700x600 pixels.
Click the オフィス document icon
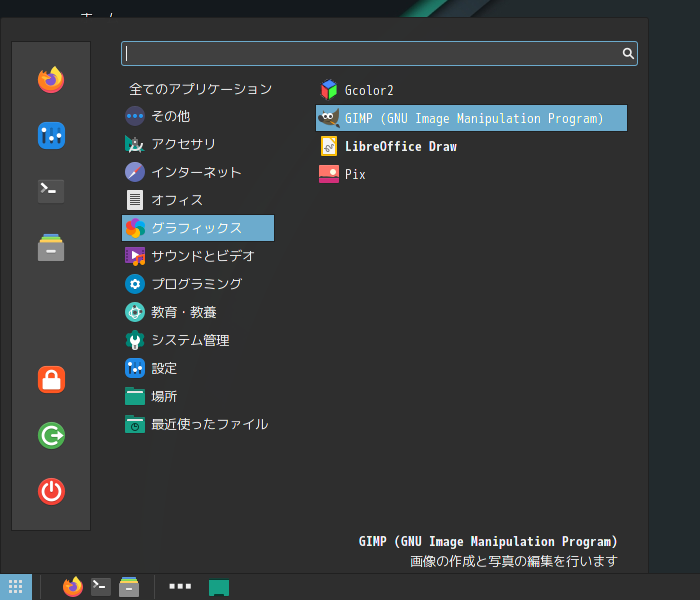[x=135, y=200]
